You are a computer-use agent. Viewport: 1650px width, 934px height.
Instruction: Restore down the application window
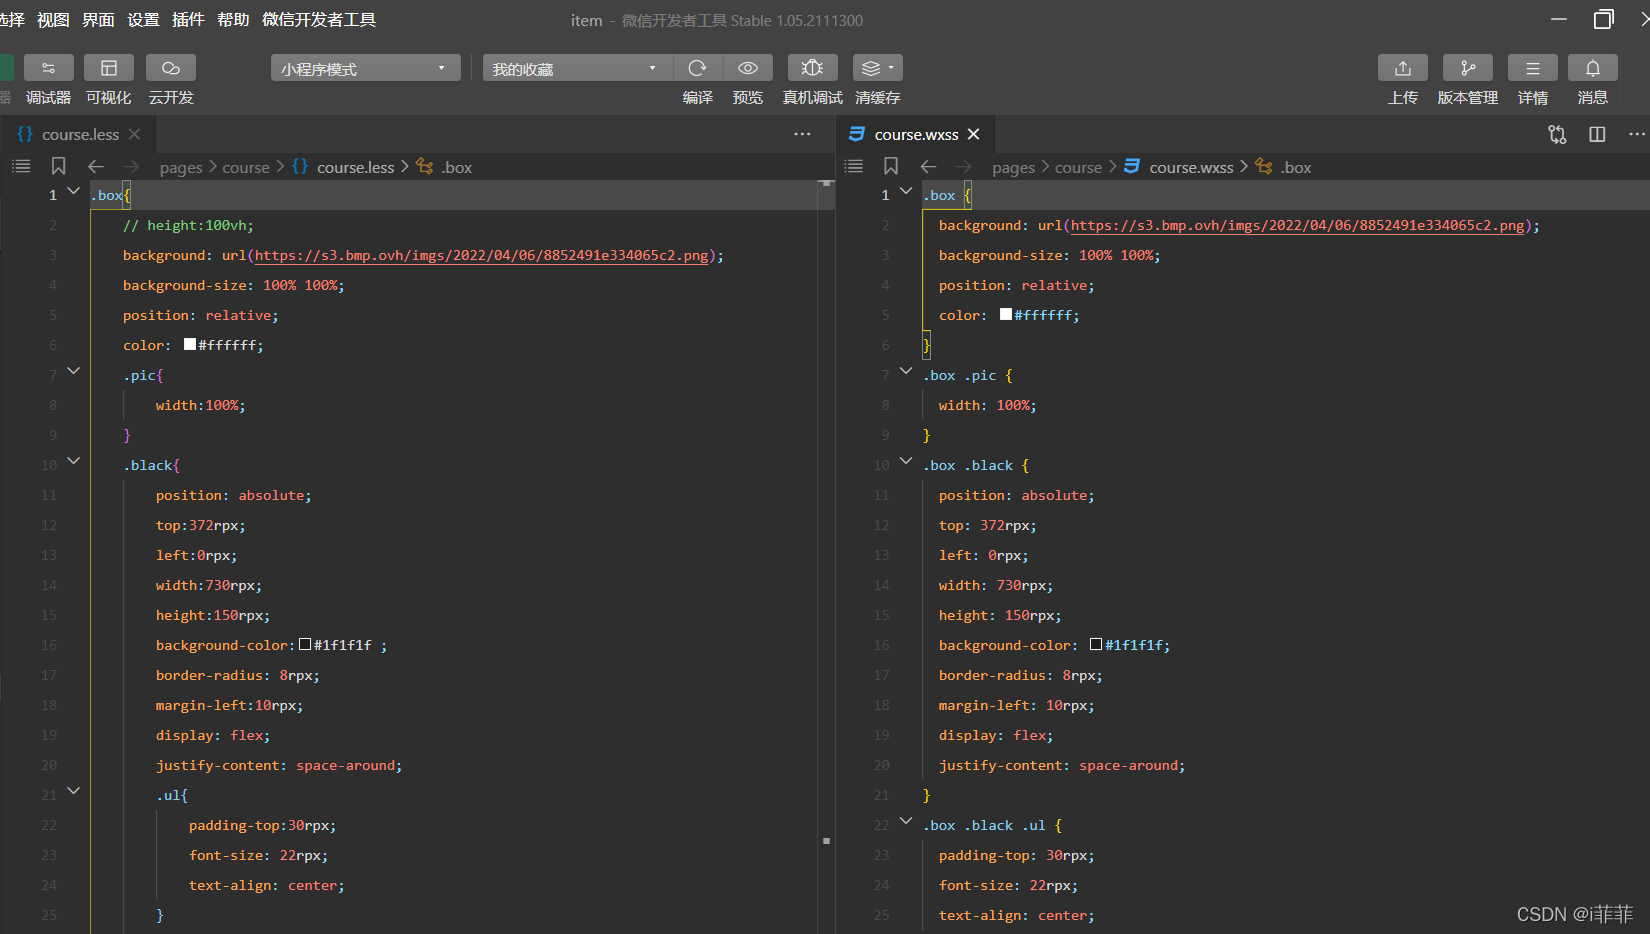click(1604, 19)
